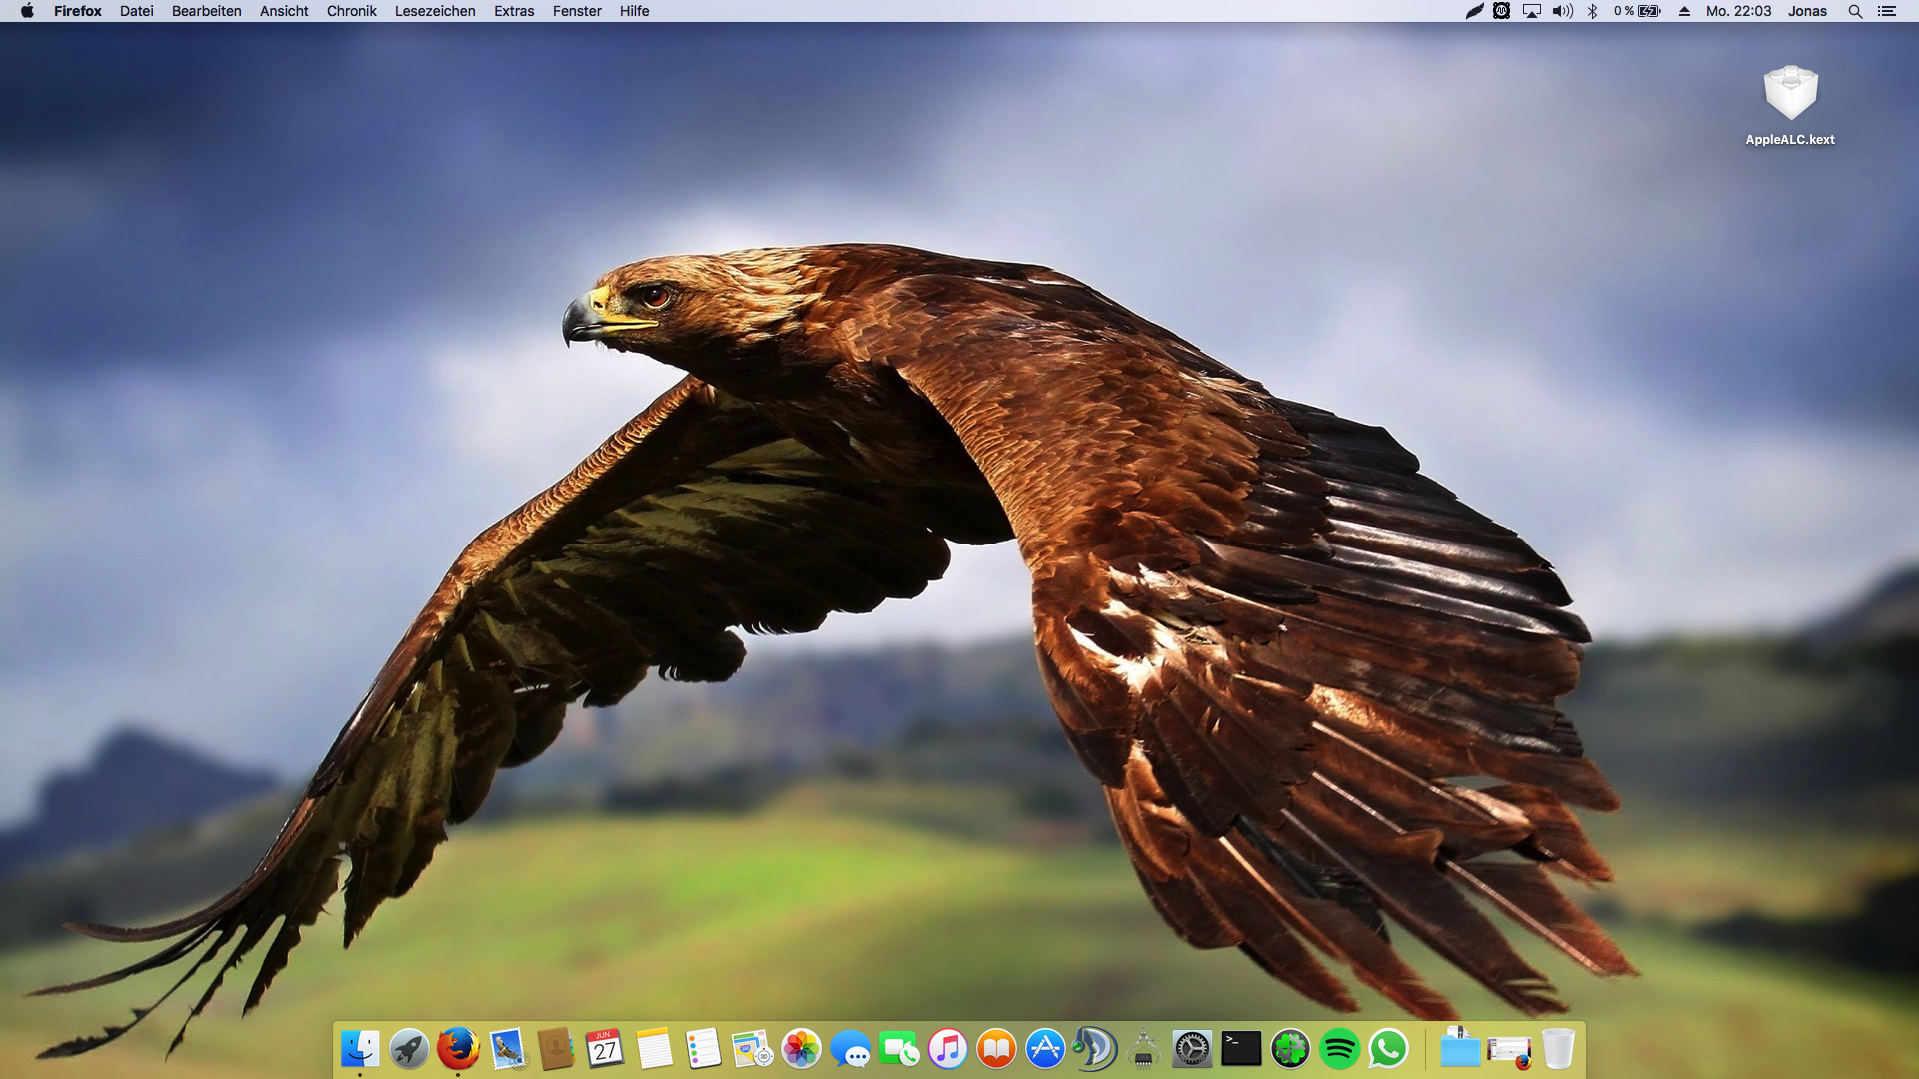Open the volume control in menu bar
The image size is (1919, 1079).
pyautogui.click(x=1562, y=11)
